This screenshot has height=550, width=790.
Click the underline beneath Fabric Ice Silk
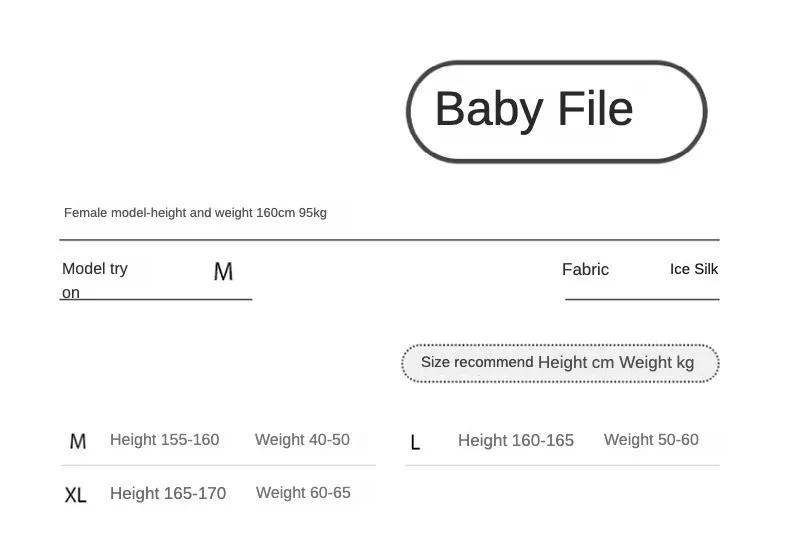[642, 299]
